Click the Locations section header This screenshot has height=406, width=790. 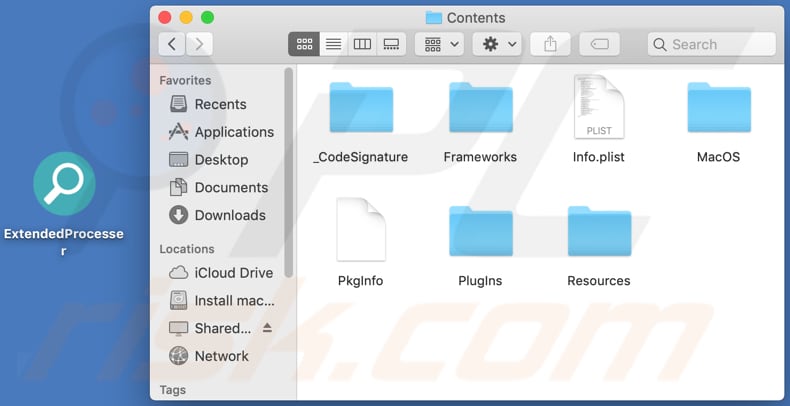[x=187, y=249]
